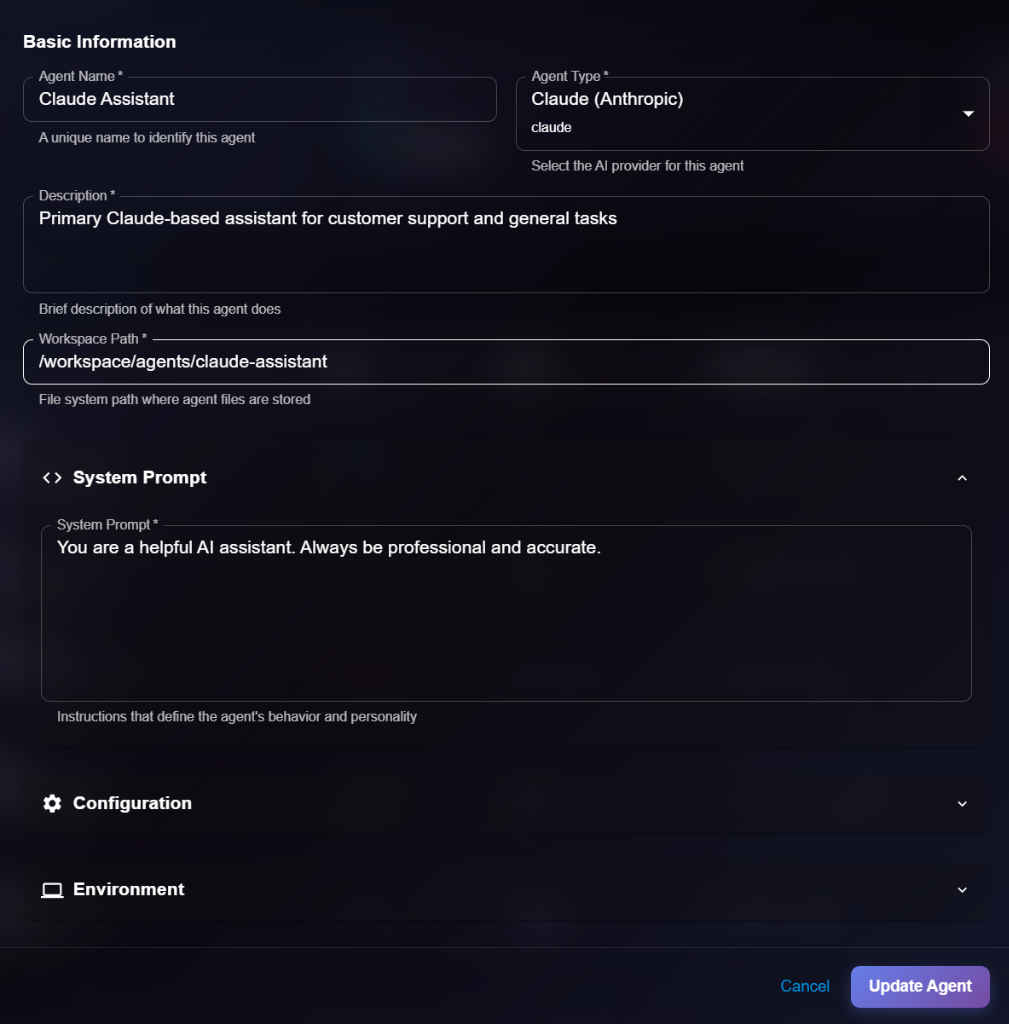This screenshot has width=1009, height=1024.
Task: Open the Agent Type dropdown arrow
Action: coord(967,114)
